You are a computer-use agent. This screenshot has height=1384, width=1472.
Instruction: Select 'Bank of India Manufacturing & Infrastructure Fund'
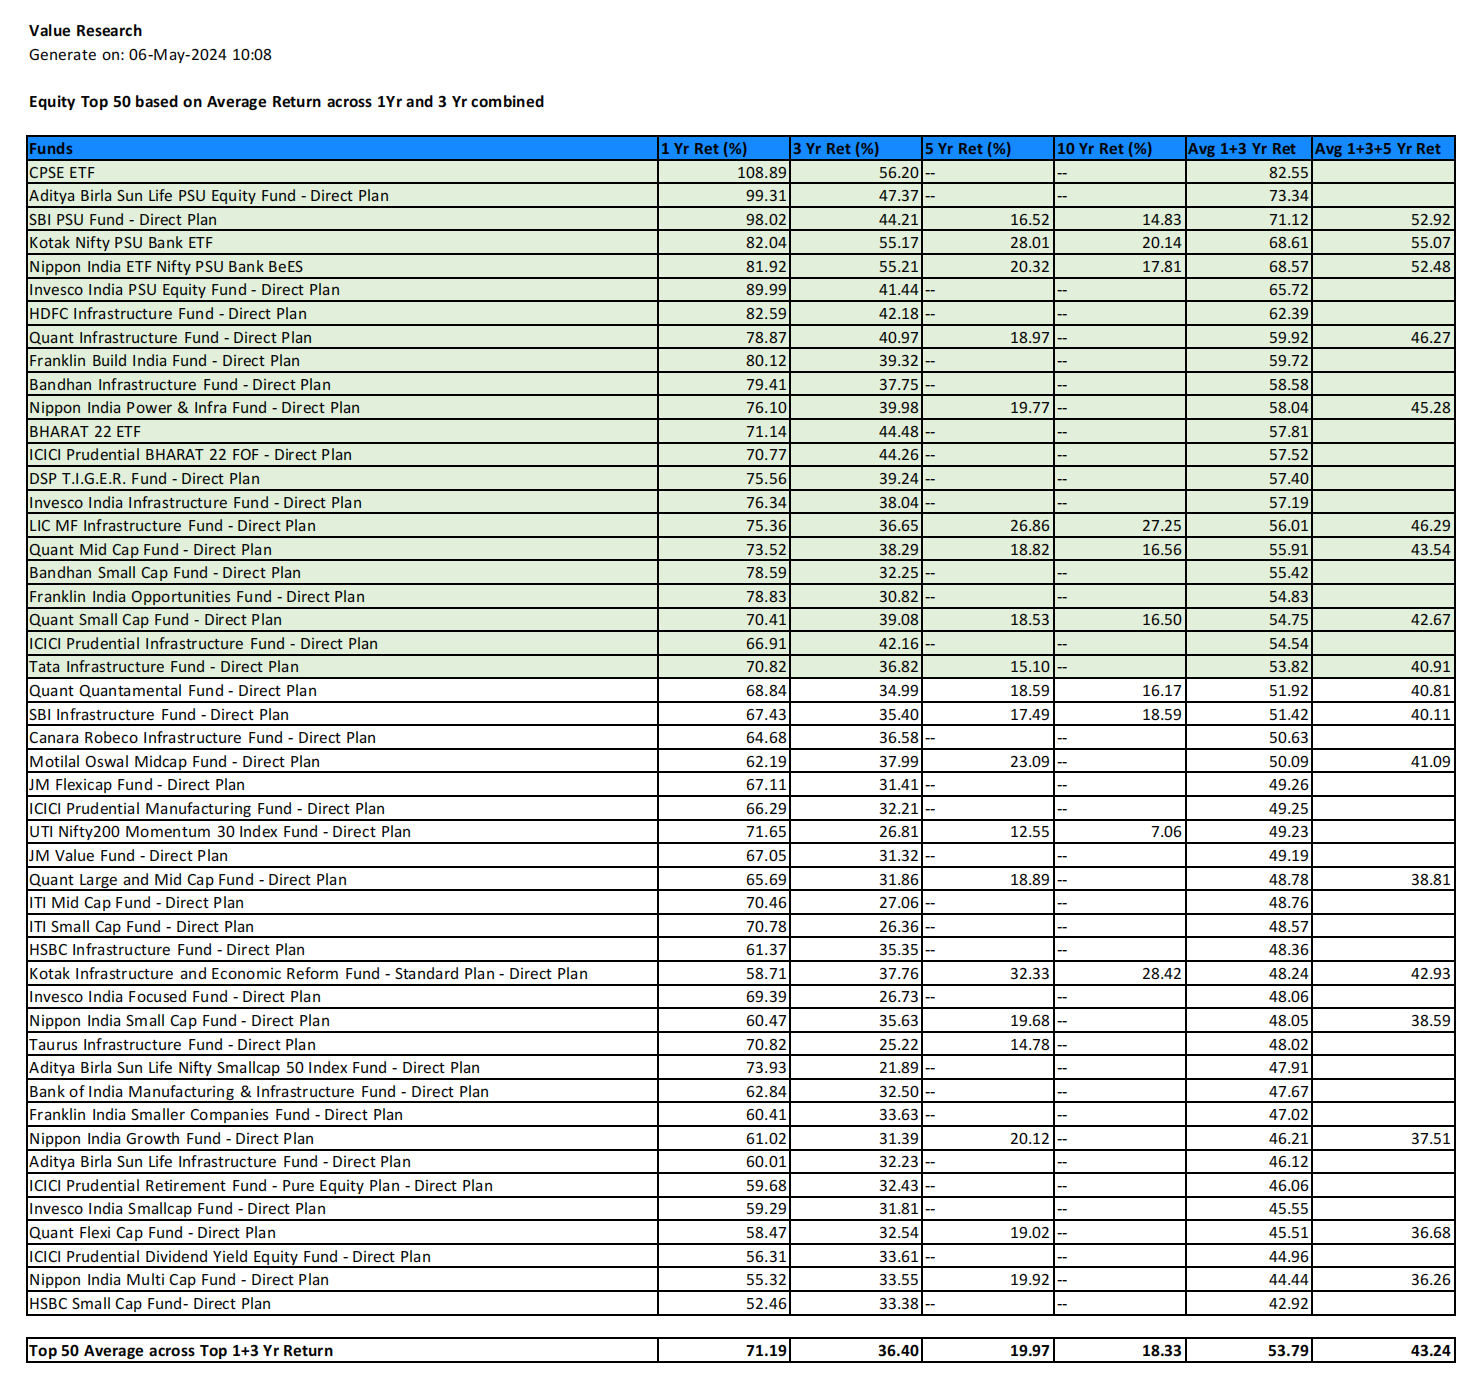click(x=259, y=1092)
